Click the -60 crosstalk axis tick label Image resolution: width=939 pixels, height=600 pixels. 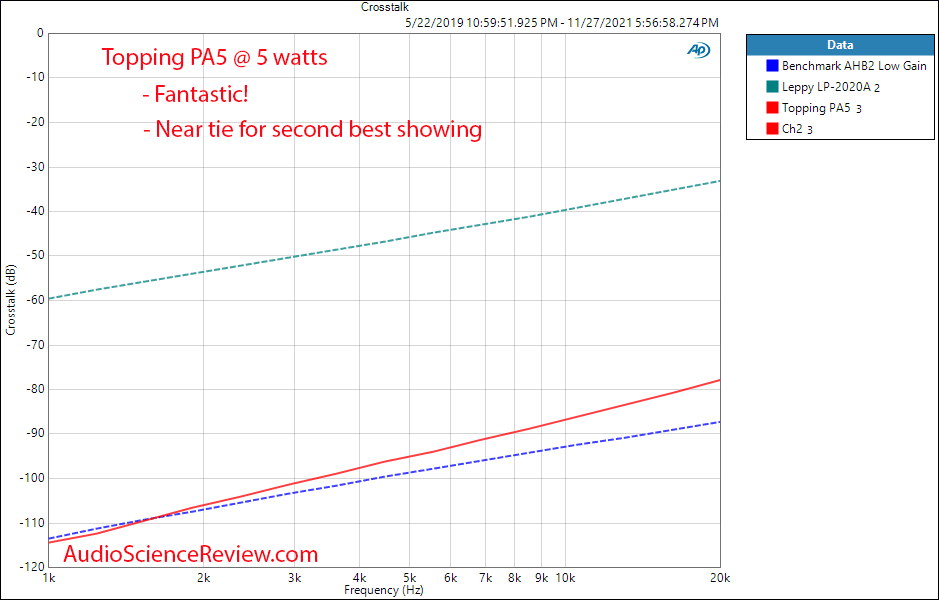click(x=34, y=300)
